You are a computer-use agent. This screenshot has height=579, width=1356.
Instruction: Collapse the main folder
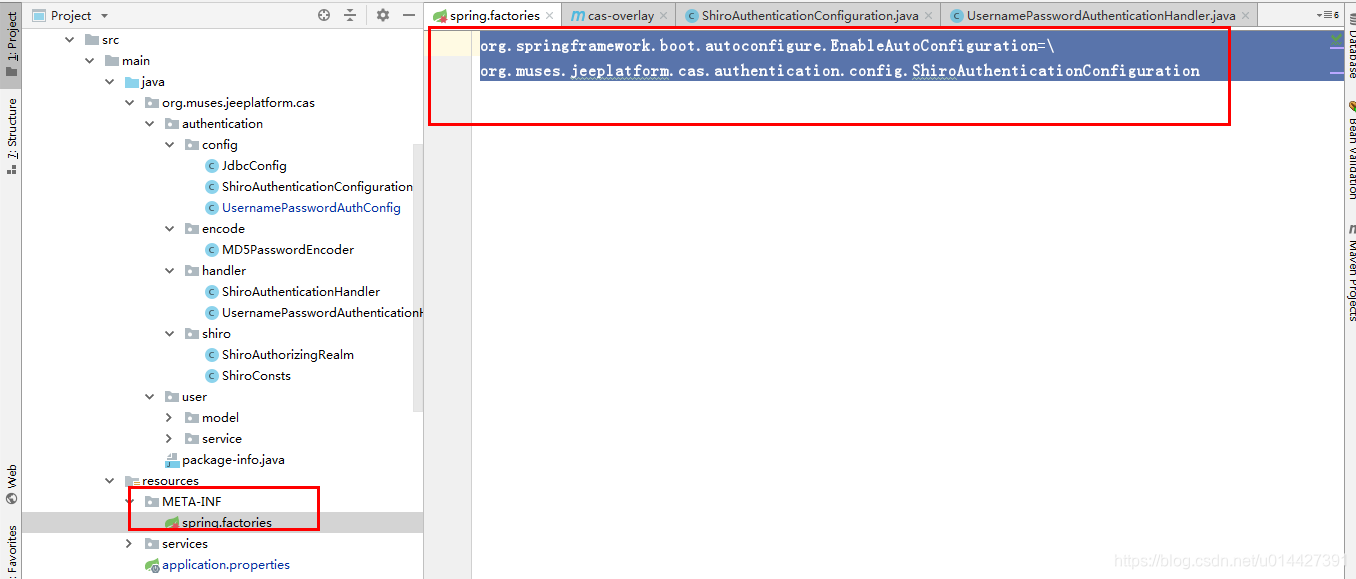(90, 61)
